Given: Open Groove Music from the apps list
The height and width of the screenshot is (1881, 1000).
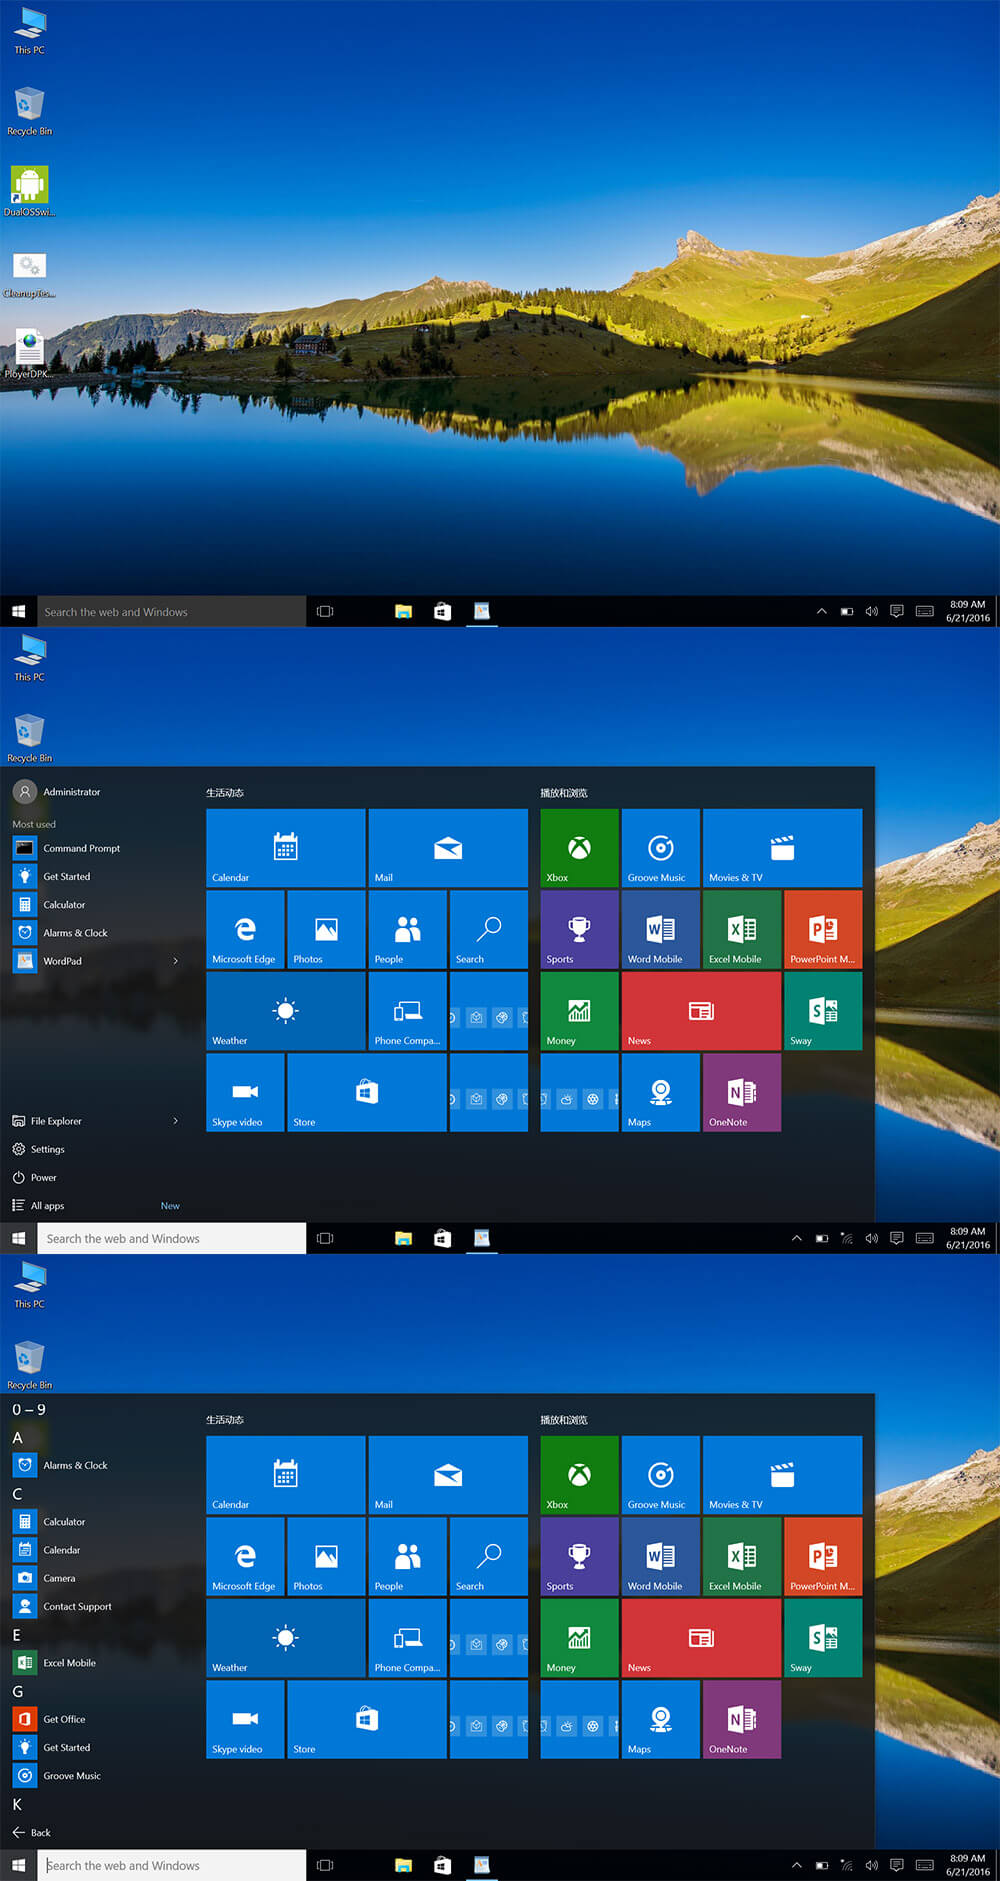Looking at the screenshot, I should [x=97, y=1776].
